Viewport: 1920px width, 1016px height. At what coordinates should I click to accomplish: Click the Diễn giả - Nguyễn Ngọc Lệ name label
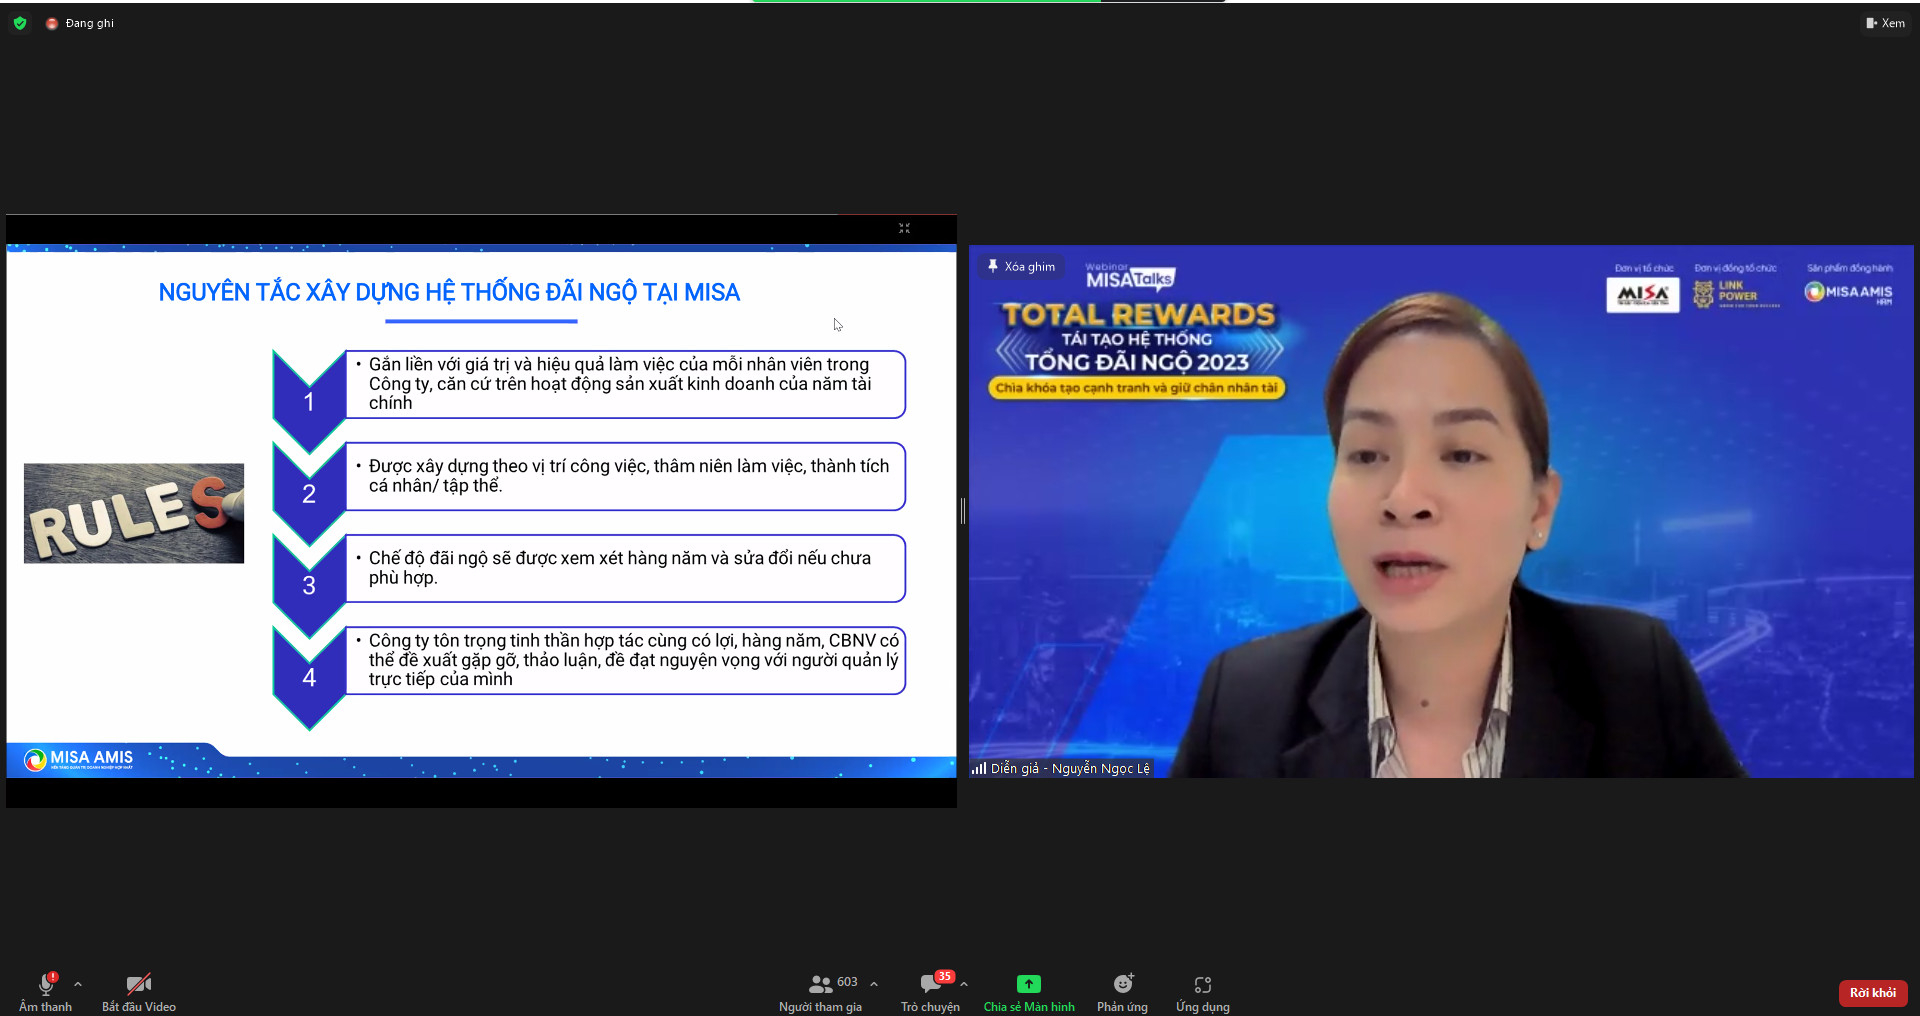tap(1070, 768)
